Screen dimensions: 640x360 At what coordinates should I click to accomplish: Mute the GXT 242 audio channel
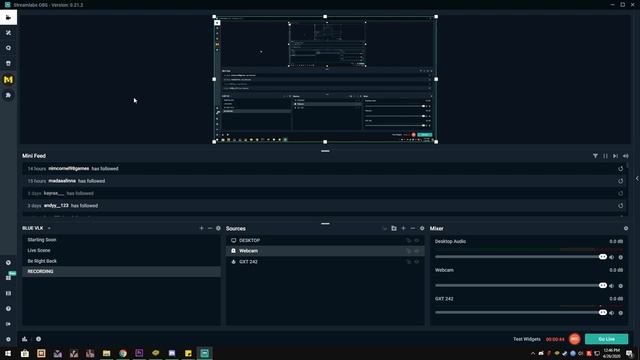(x=611, y=313)
